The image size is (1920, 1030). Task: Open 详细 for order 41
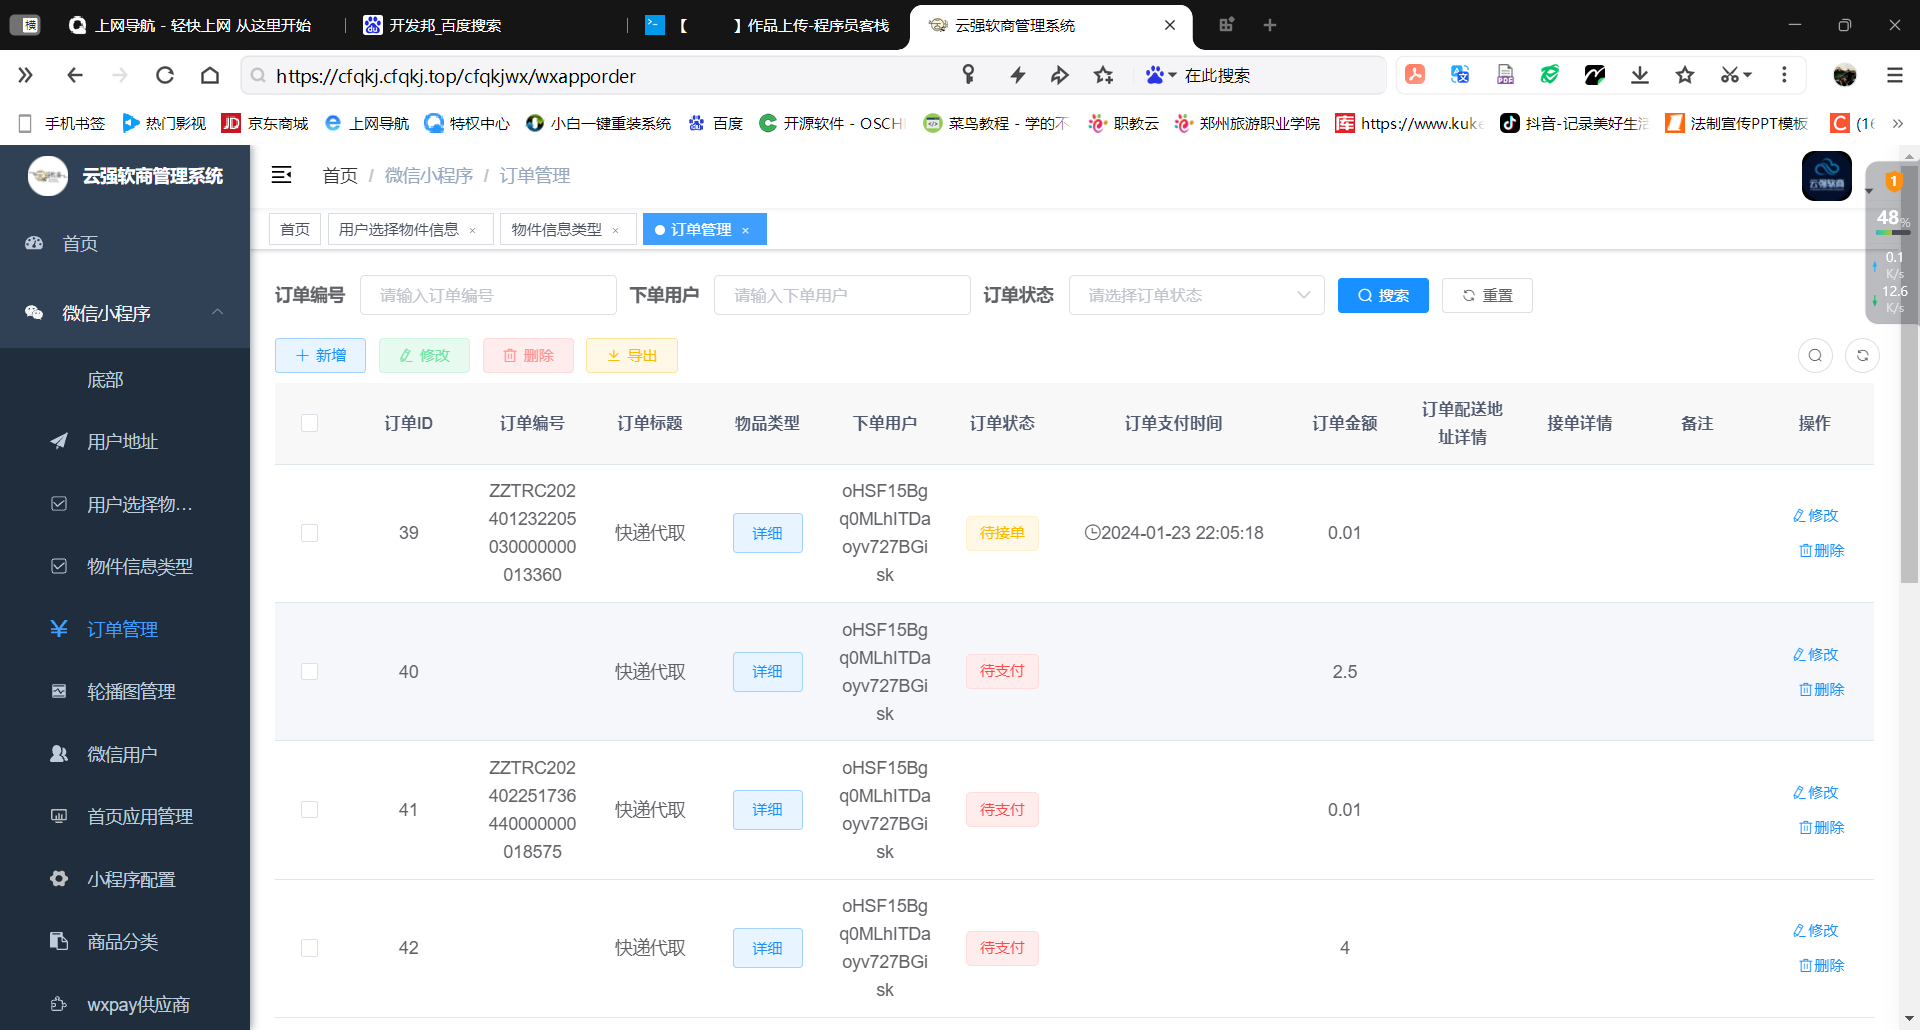767,809
